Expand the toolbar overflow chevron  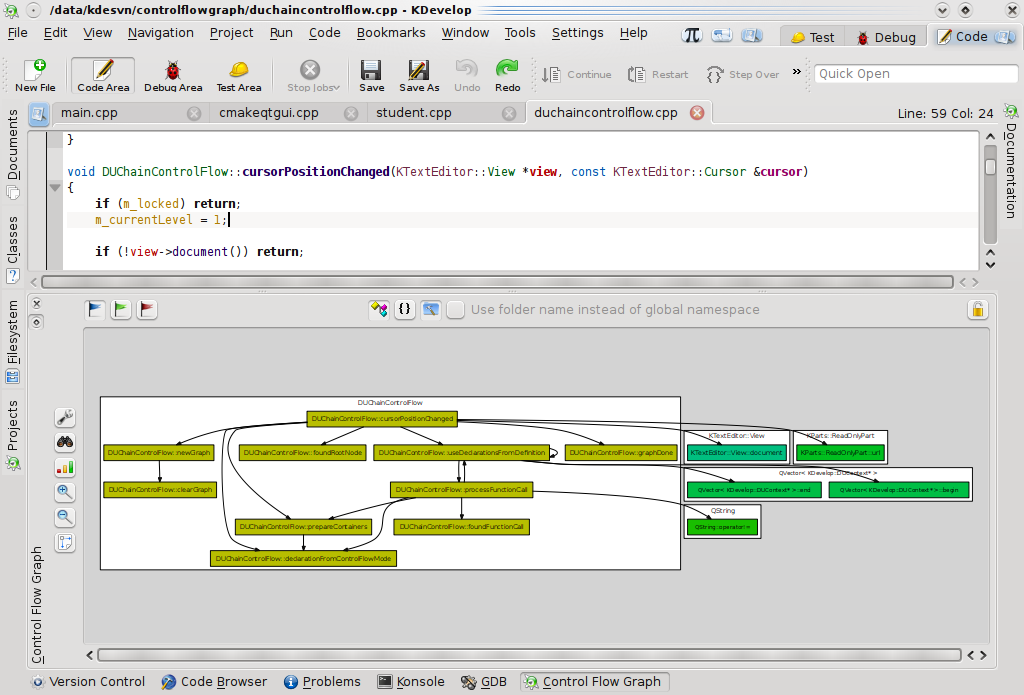click(795, 72)
